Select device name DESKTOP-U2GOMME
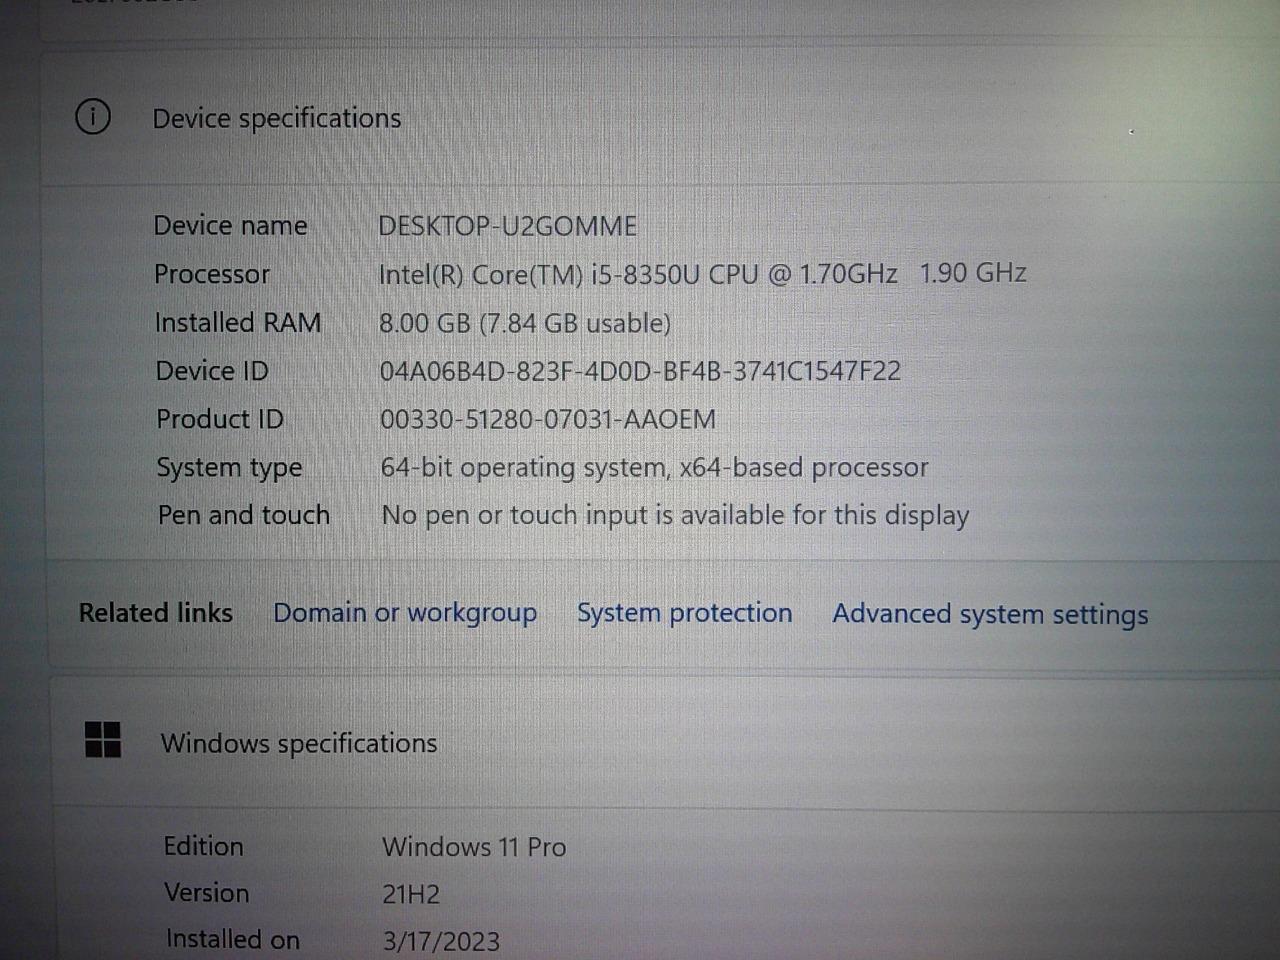The image size is (1280, 960). coord(508,226)
